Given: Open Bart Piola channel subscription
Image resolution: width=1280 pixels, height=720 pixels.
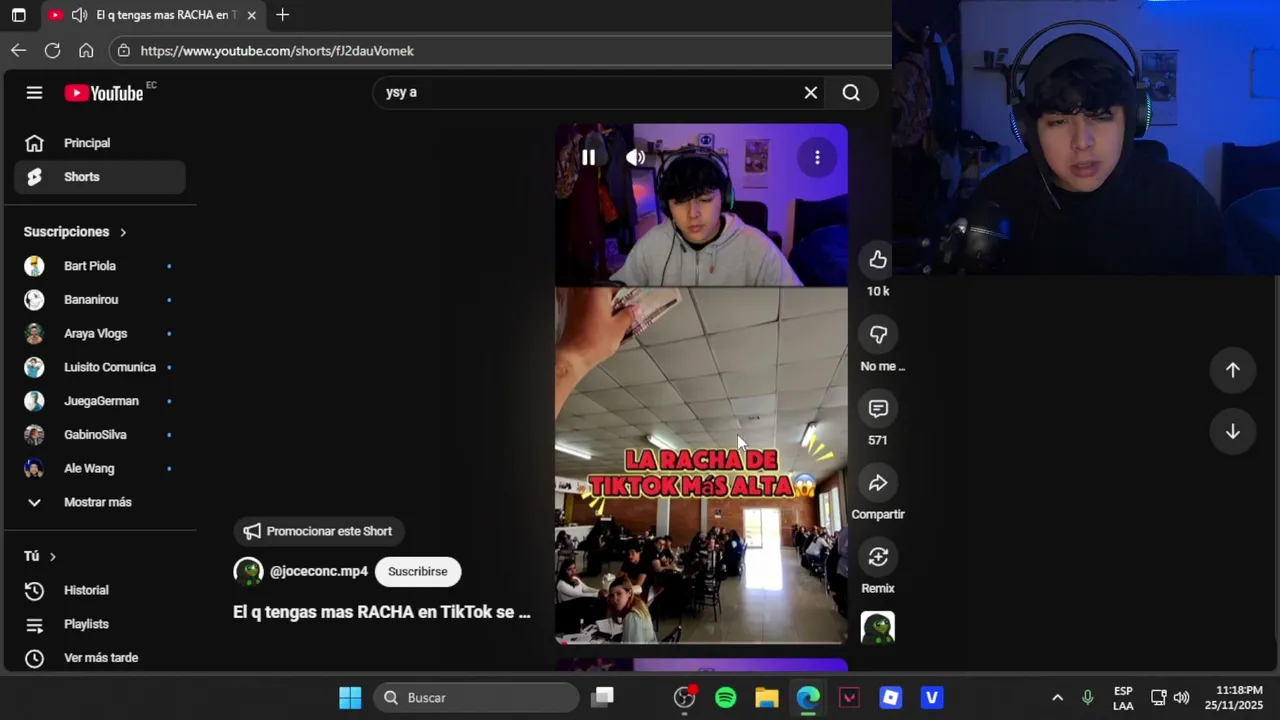Looking at the screenshot, I should coord(100,266).
